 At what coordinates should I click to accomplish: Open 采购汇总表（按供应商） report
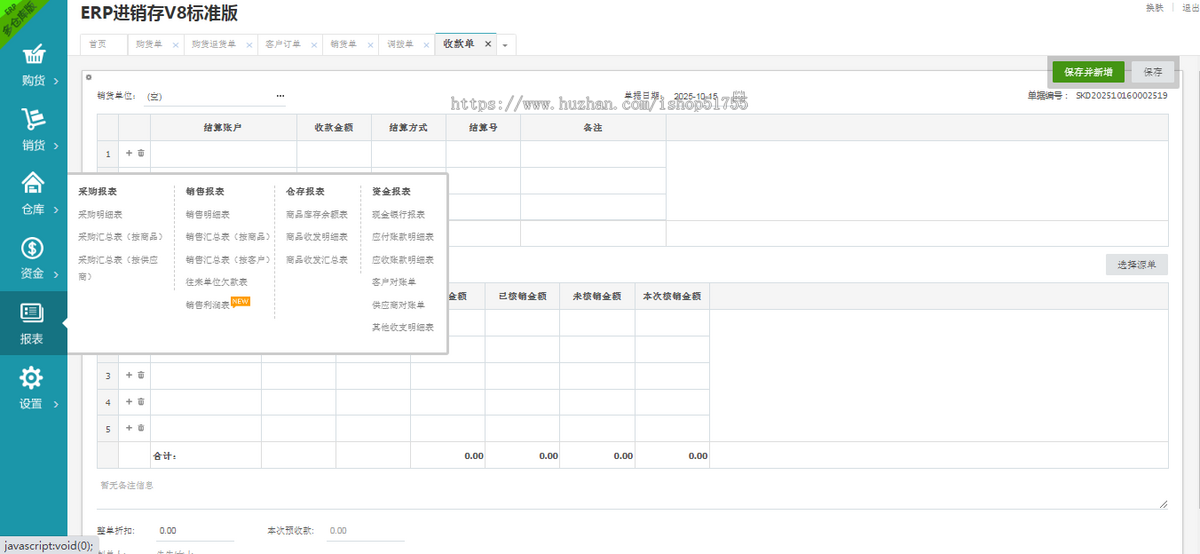pyautogui.click(x=117, y=267)
